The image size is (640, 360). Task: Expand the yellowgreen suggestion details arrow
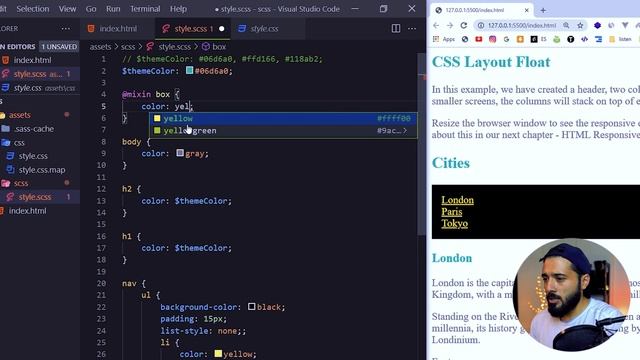404,131
